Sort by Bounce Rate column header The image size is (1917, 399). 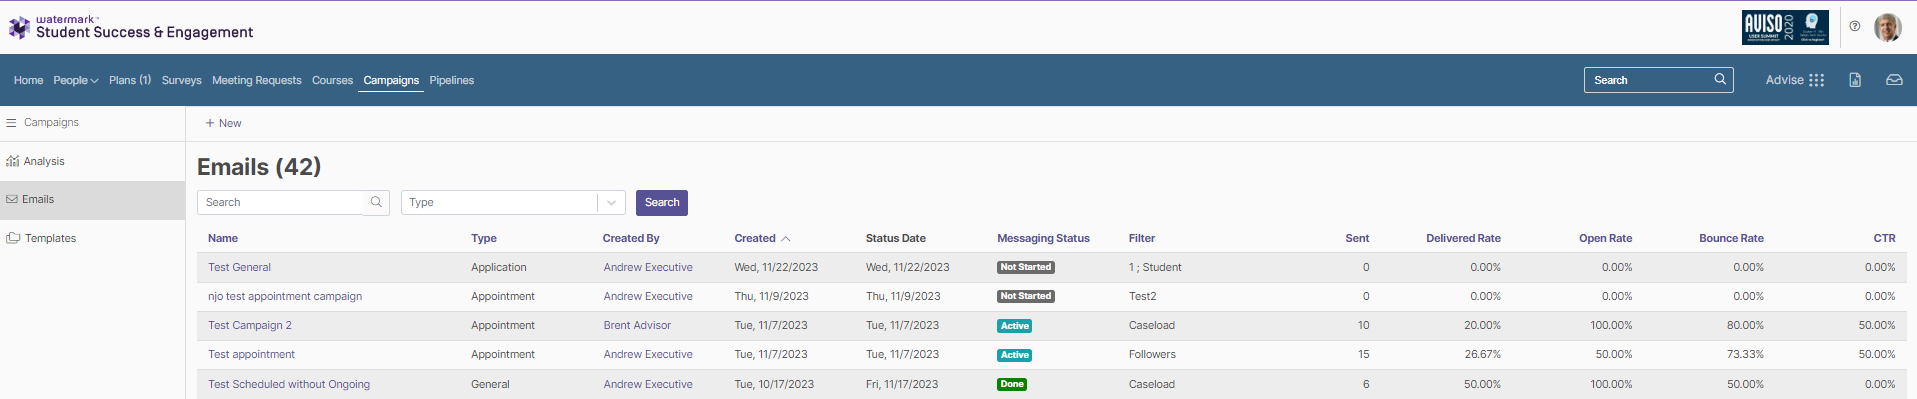coord(1731,238)
